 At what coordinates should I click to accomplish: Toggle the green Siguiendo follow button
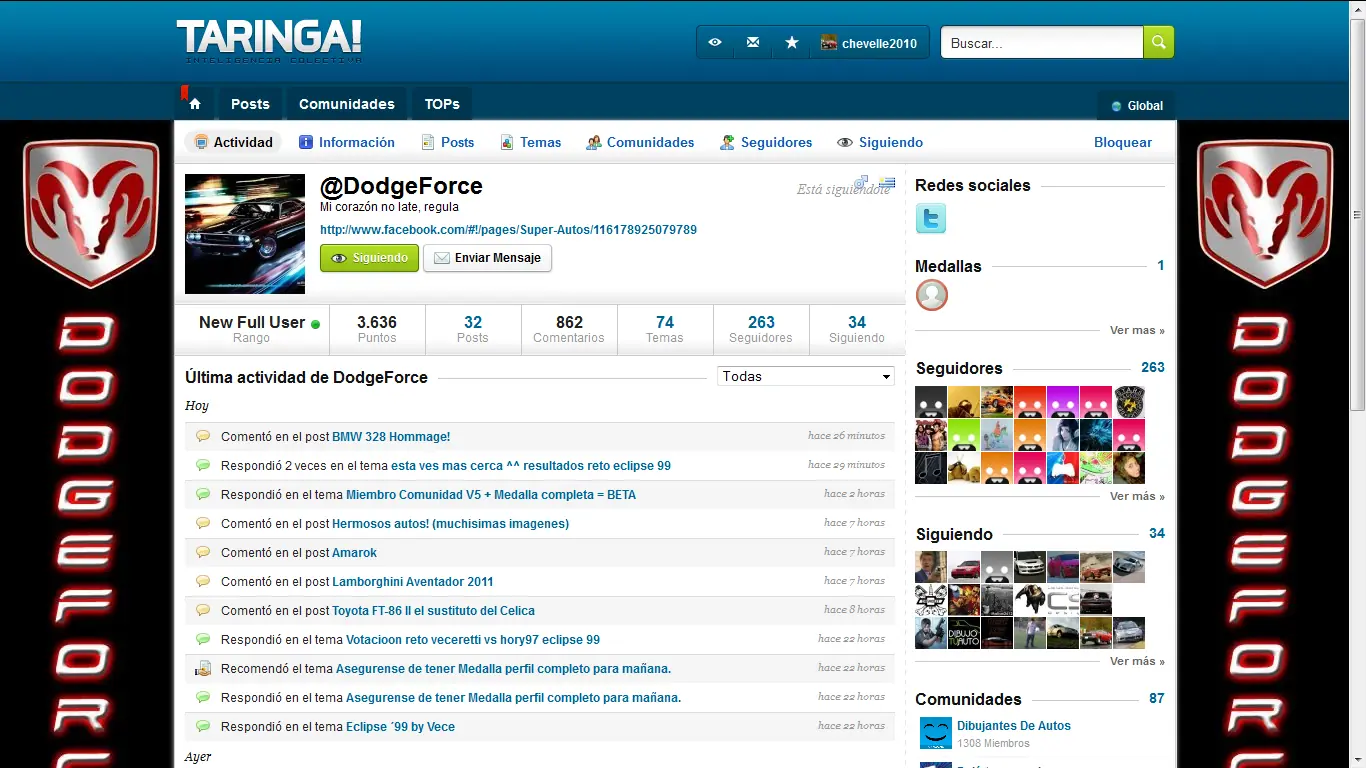(x=369, y=258)
